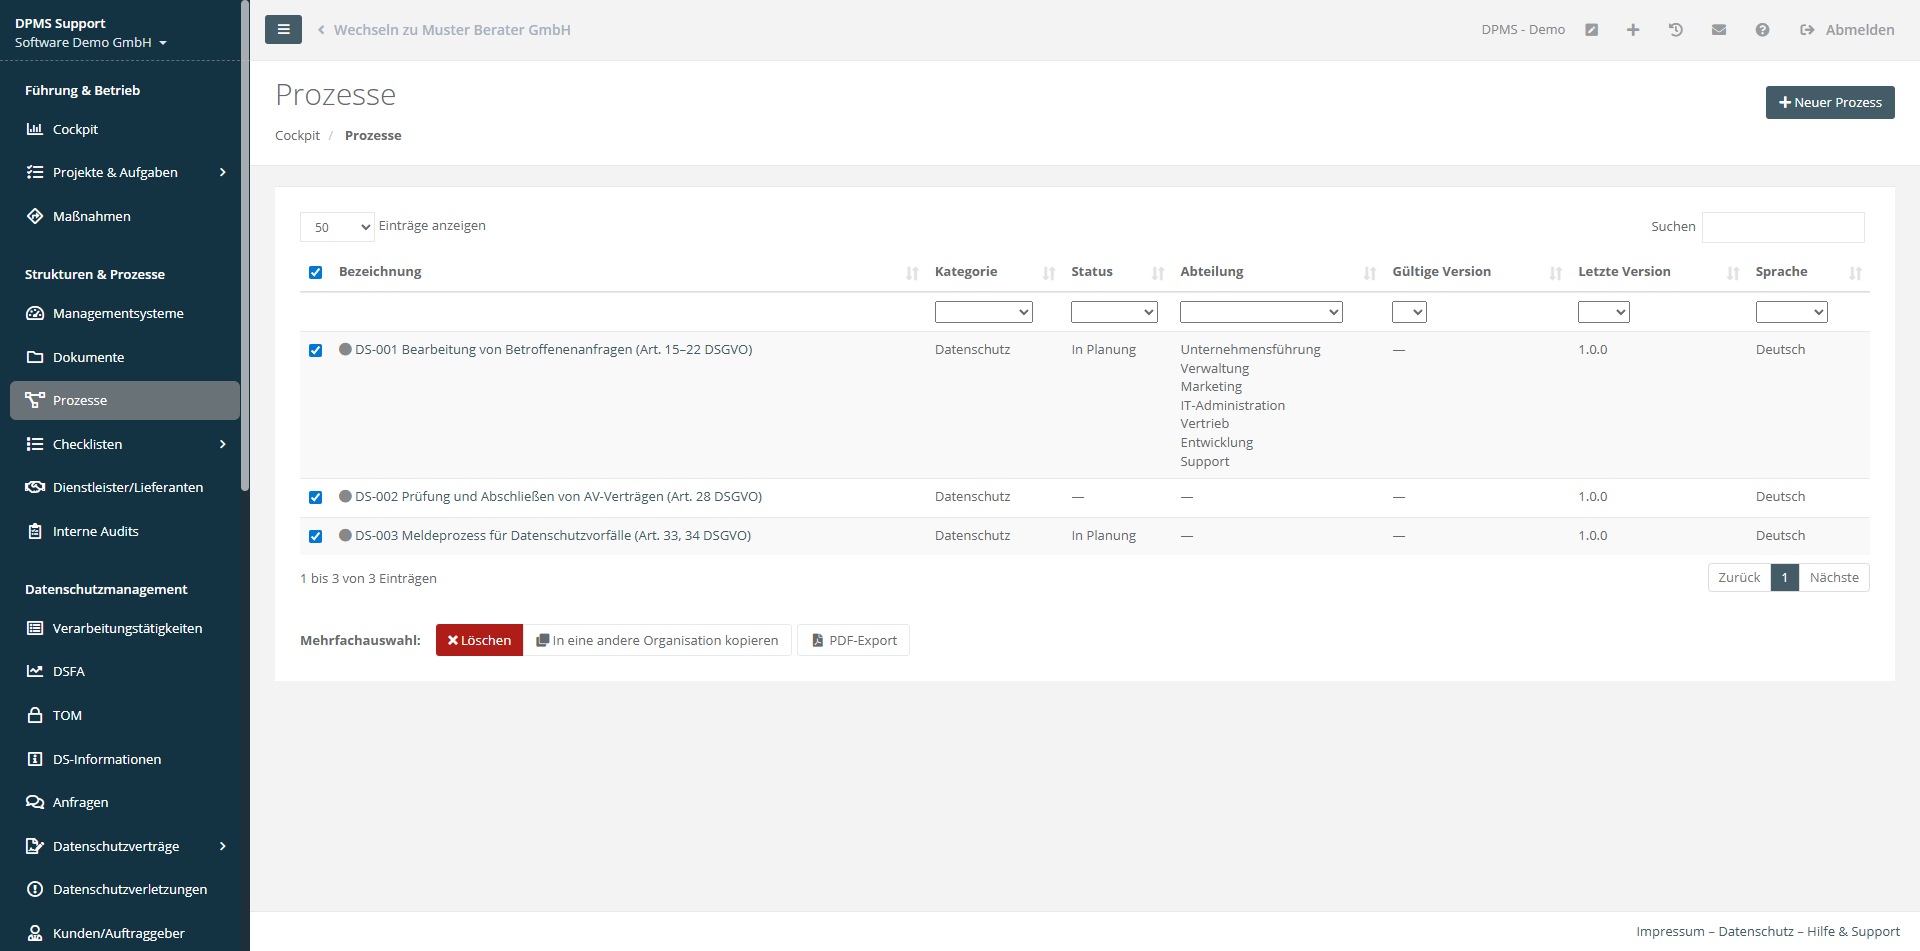Go to Interne Audits sidebar item
This screenshot has height=951, width=1920.
tap(96, 531)
